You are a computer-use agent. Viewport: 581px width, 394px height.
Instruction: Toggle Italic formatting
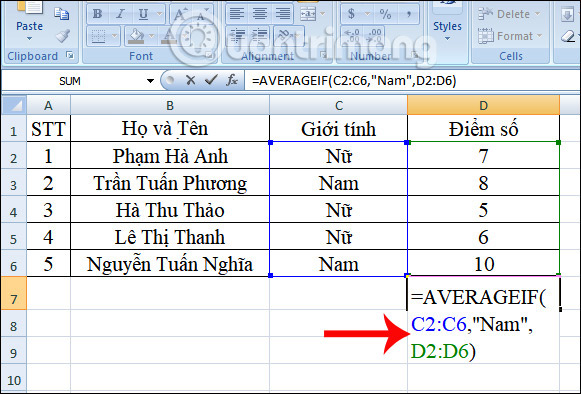tap(120, 14)
